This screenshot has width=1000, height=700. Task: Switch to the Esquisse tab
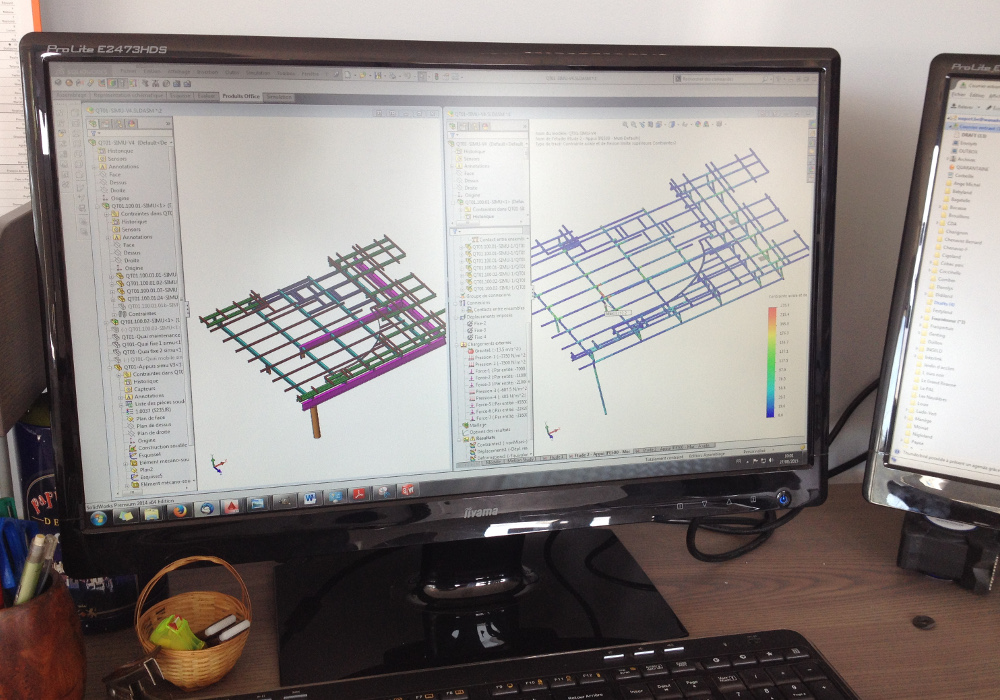coord(180,96)
